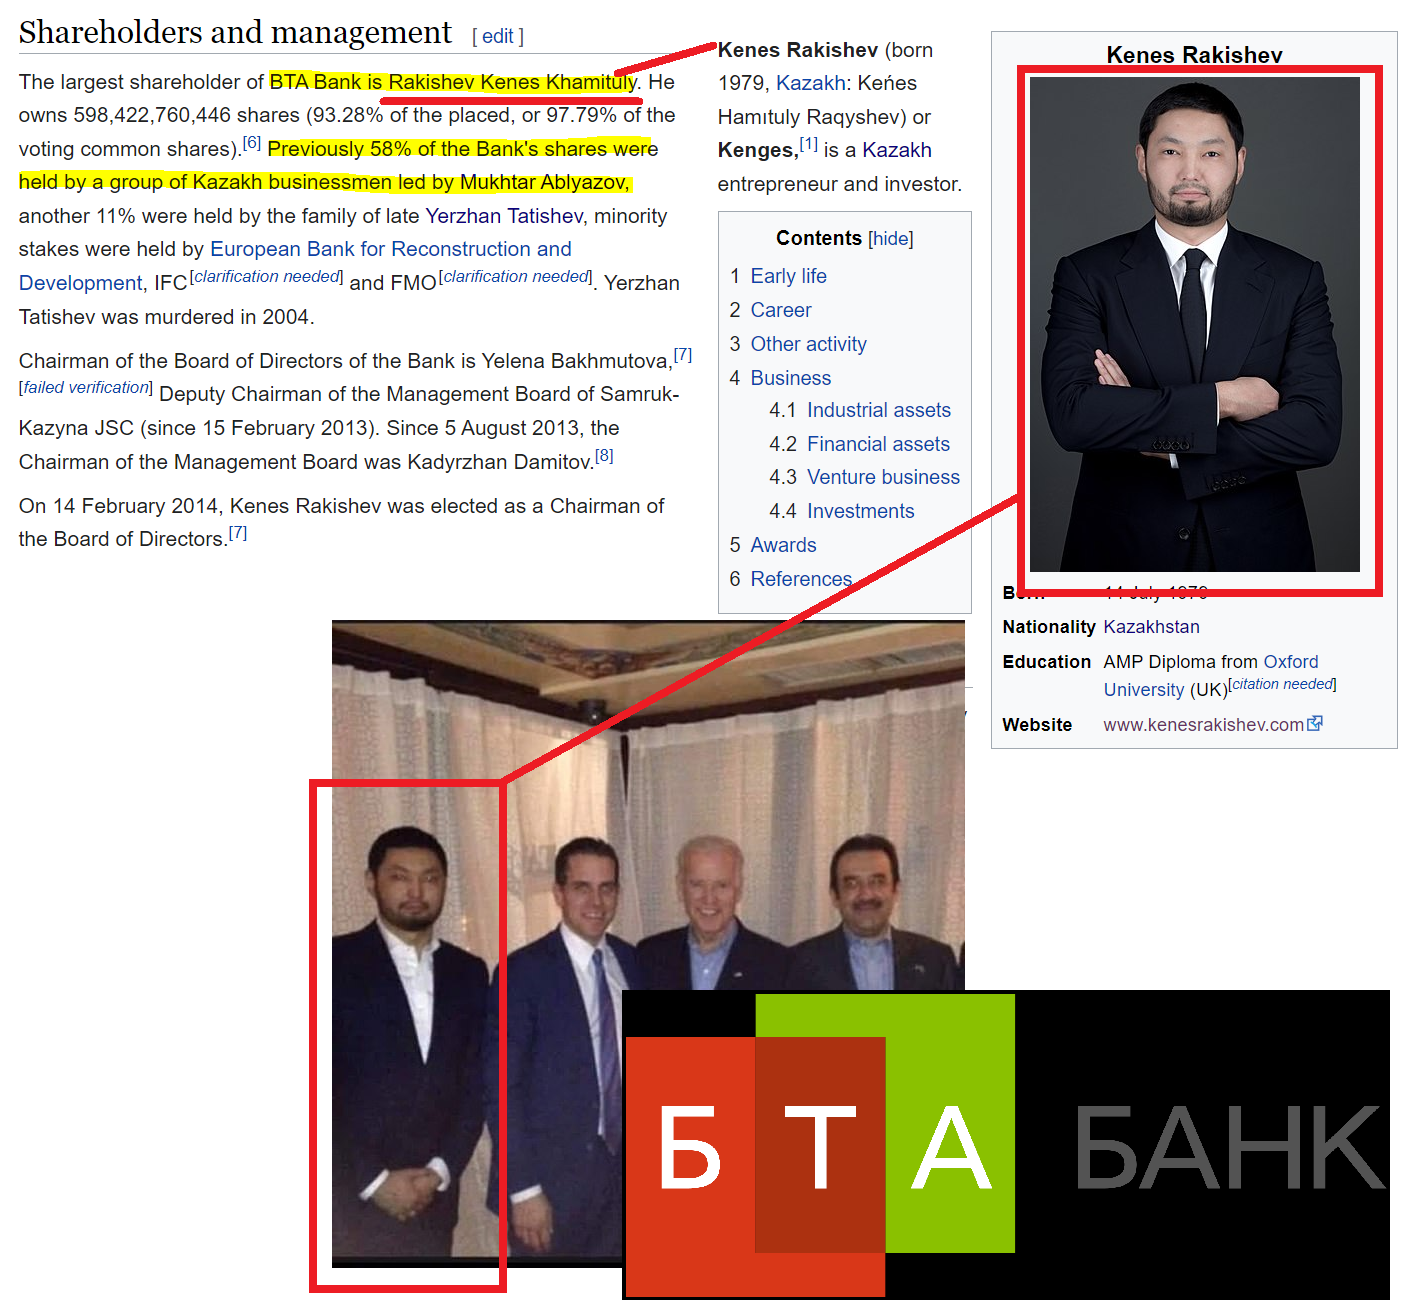
Task: Open the Awards section link
Action: tap(783, 545)
